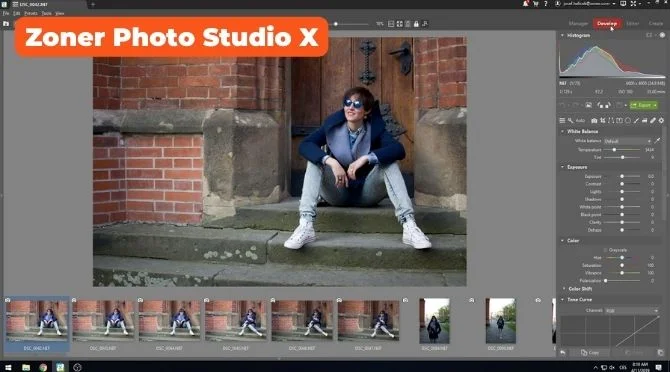The height and width of the screenshot is (372, 670).
Task: Collapse the Color section
Action: pos(562,240)
